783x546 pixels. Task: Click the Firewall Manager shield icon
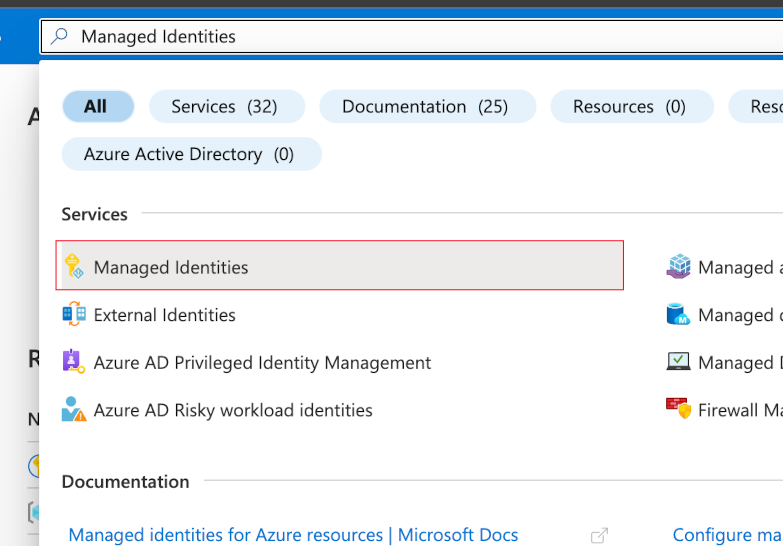[679, 409]
